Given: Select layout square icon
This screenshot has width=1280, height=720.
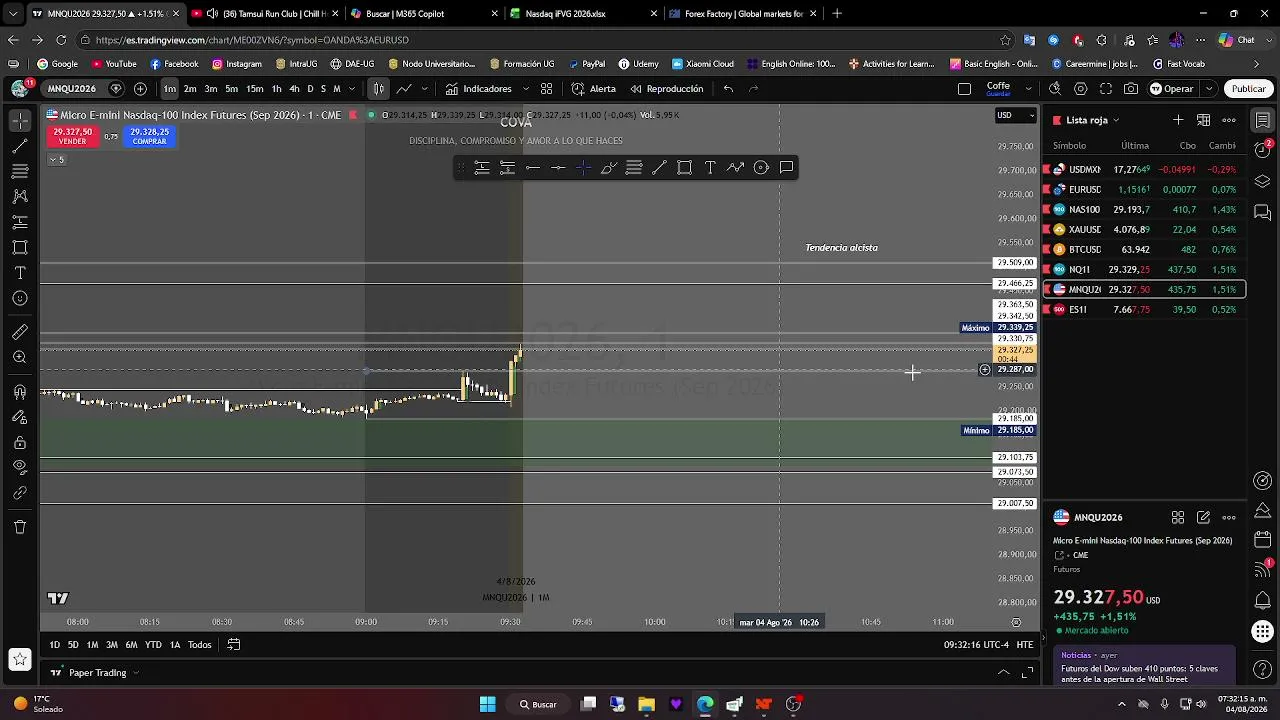Looking at the screenshot, I should (x=964, y=88).
